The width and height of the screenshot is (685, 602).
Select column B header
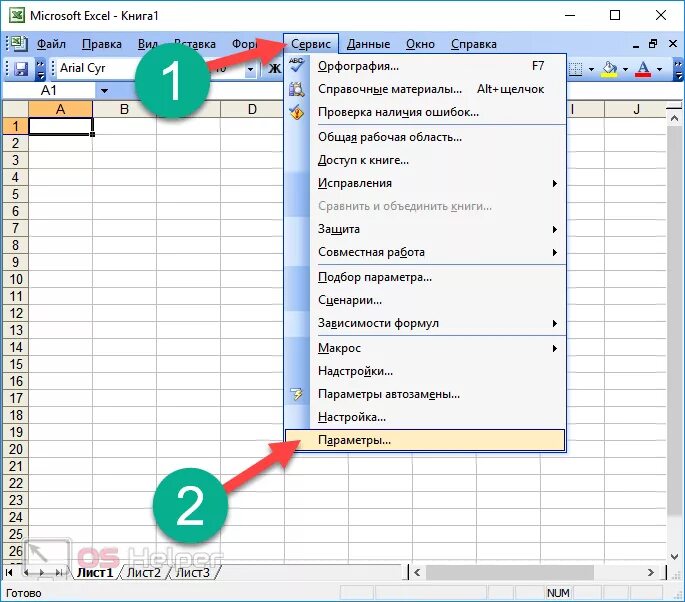pyautogui.click(x=124, y=109)
